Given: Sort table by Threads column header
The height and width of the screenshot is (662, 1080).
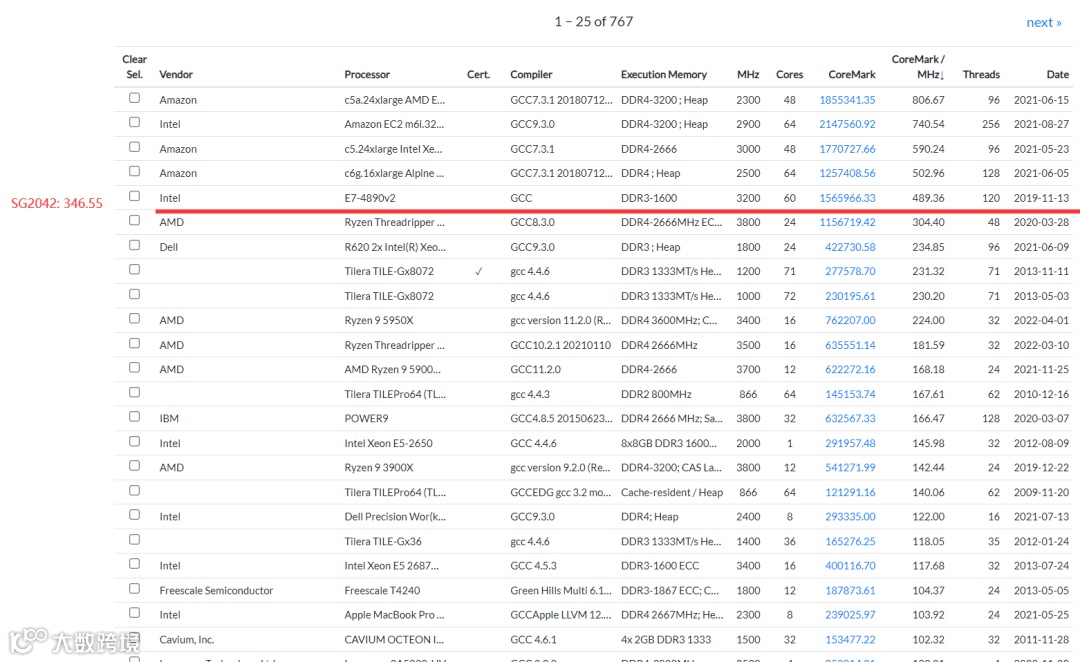Looking at the screenshot, I should [x=981, y=74].
